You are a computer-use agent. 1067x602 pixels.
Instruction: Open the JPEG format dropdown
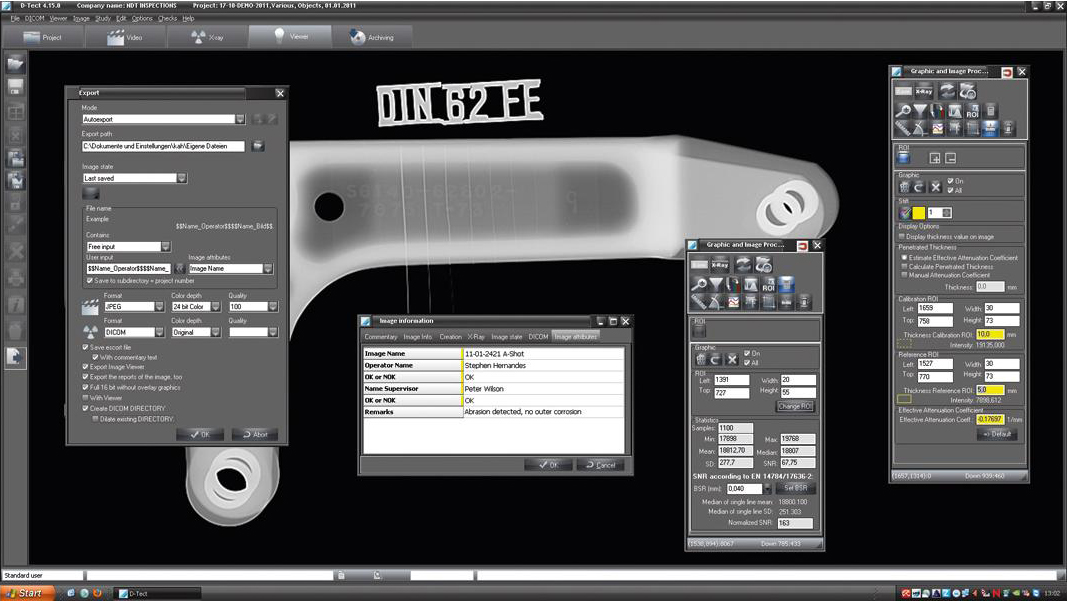coord(159,307)
